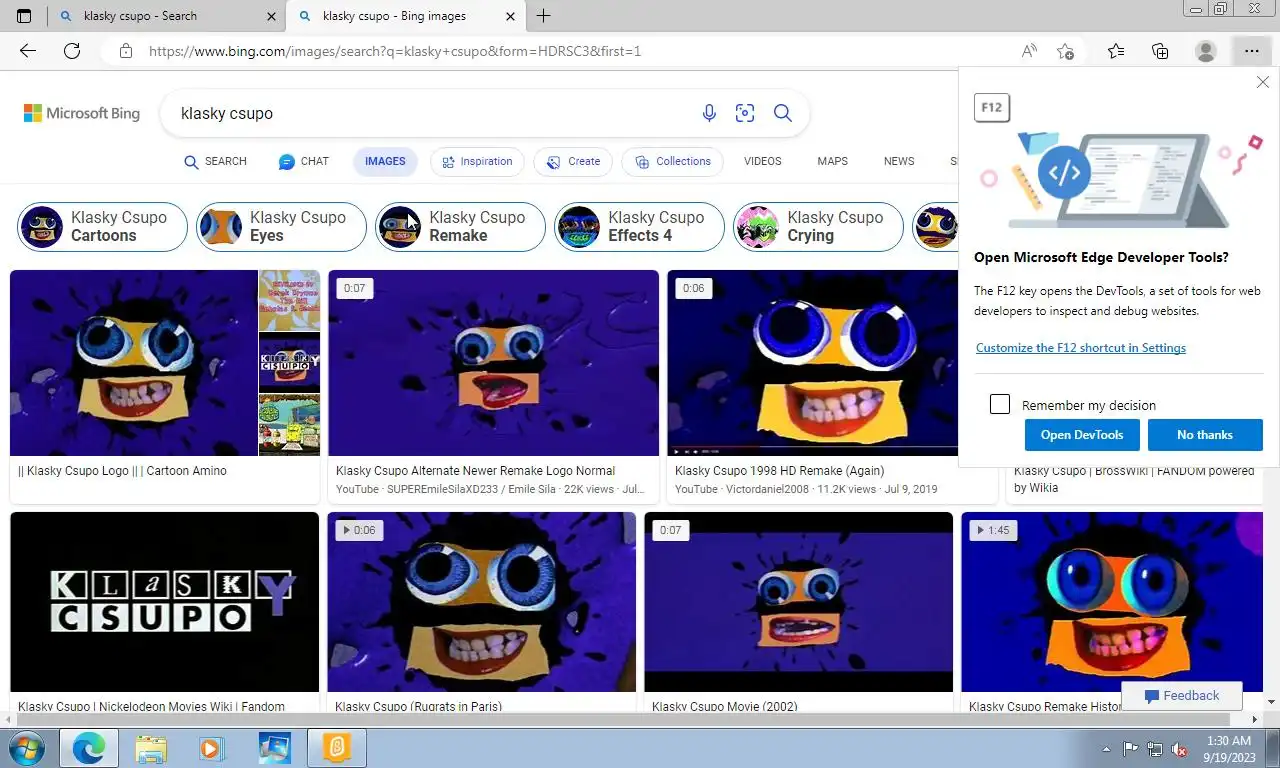Open Klasky Csupo Nickelodeon Movies Wiki logo thumbnail
The width and height of the screenshot is (1280, 768).
164,602
